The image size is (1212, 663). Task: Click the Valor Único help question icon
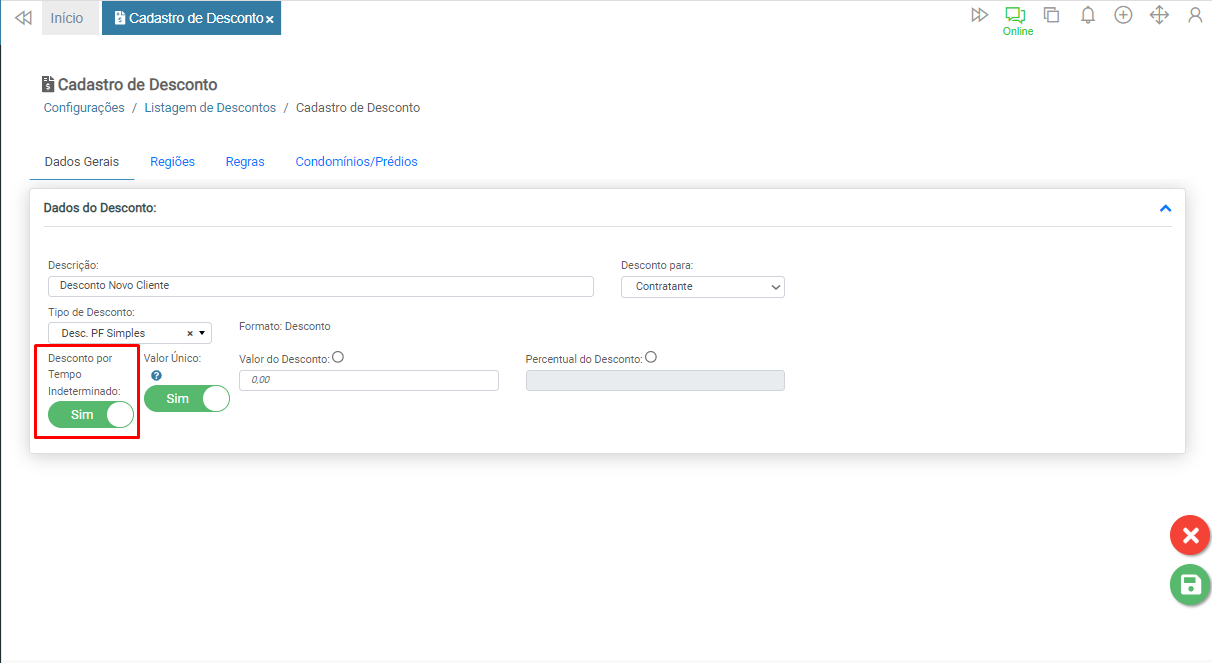click(x=156, y=376)
